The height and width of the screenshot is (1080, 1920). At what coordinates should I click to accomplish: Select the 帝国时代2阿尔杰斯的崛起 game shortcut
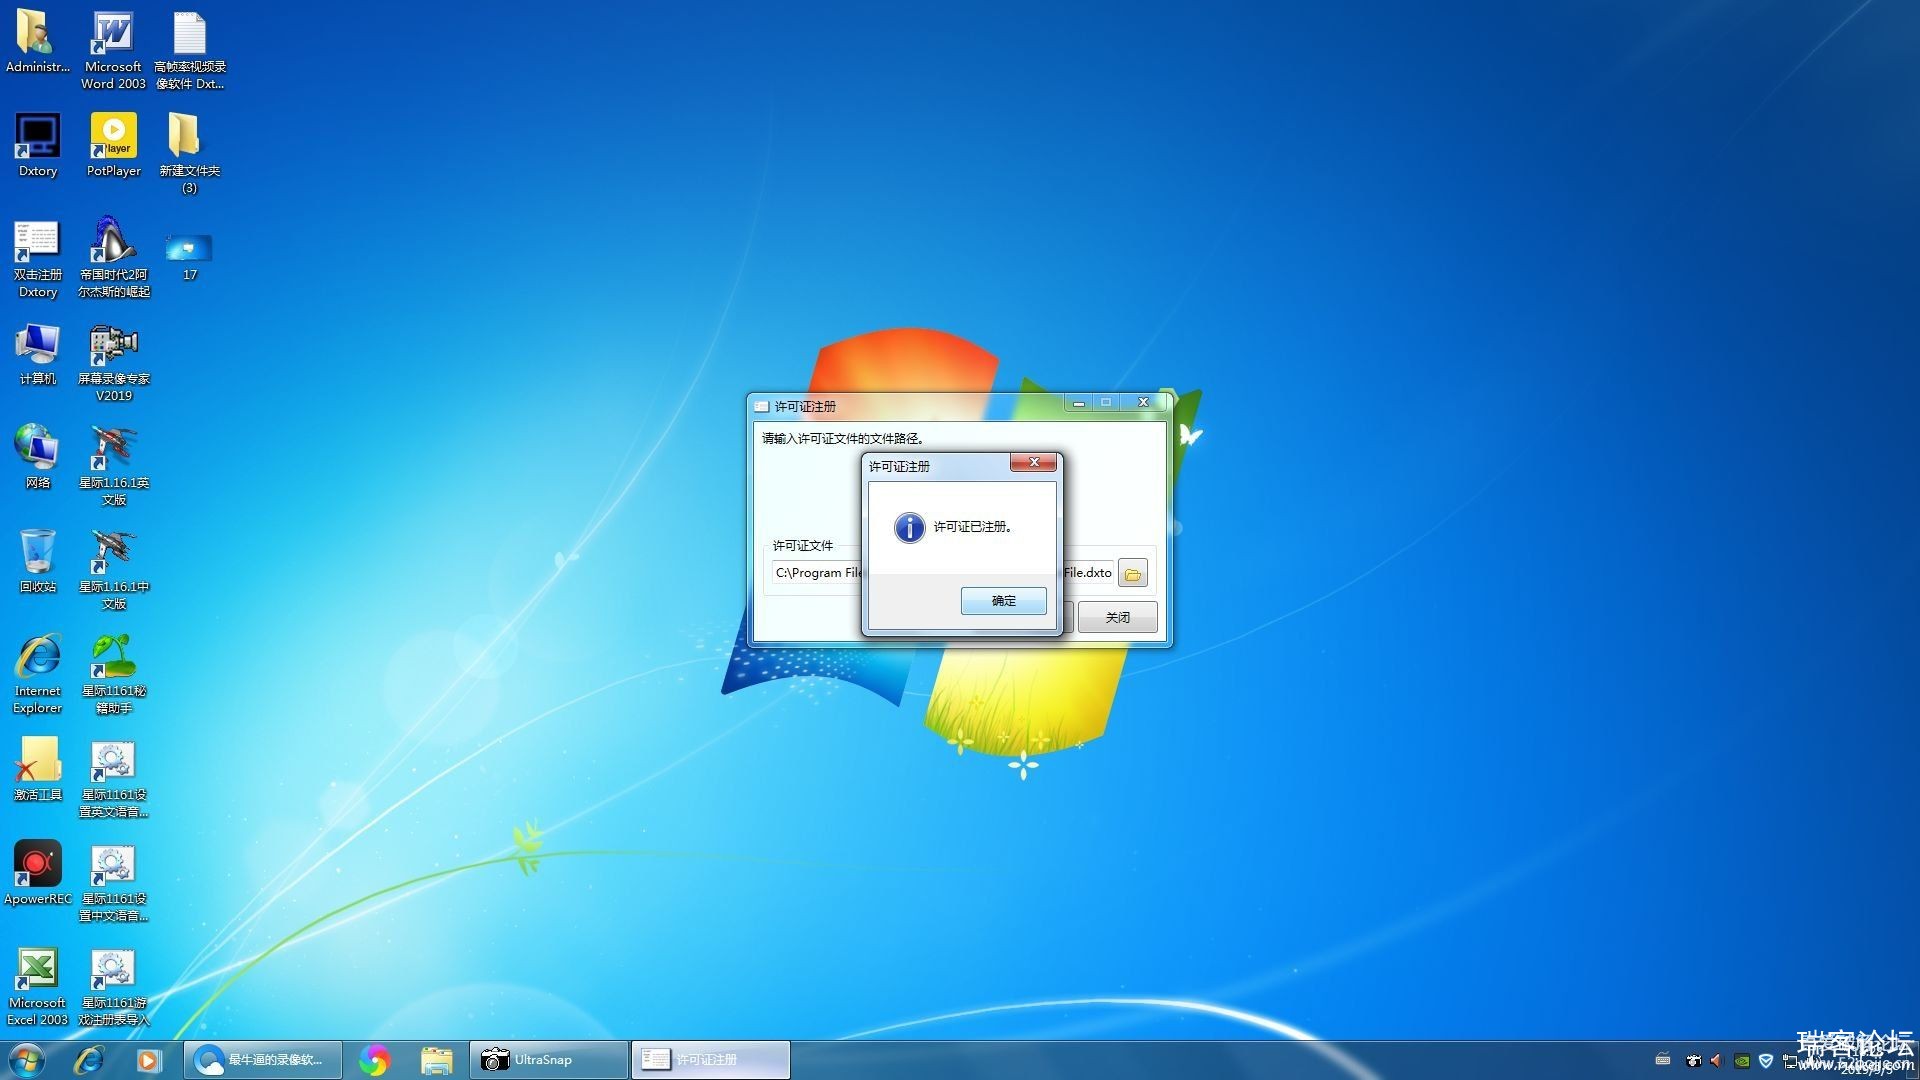point(113,259)
